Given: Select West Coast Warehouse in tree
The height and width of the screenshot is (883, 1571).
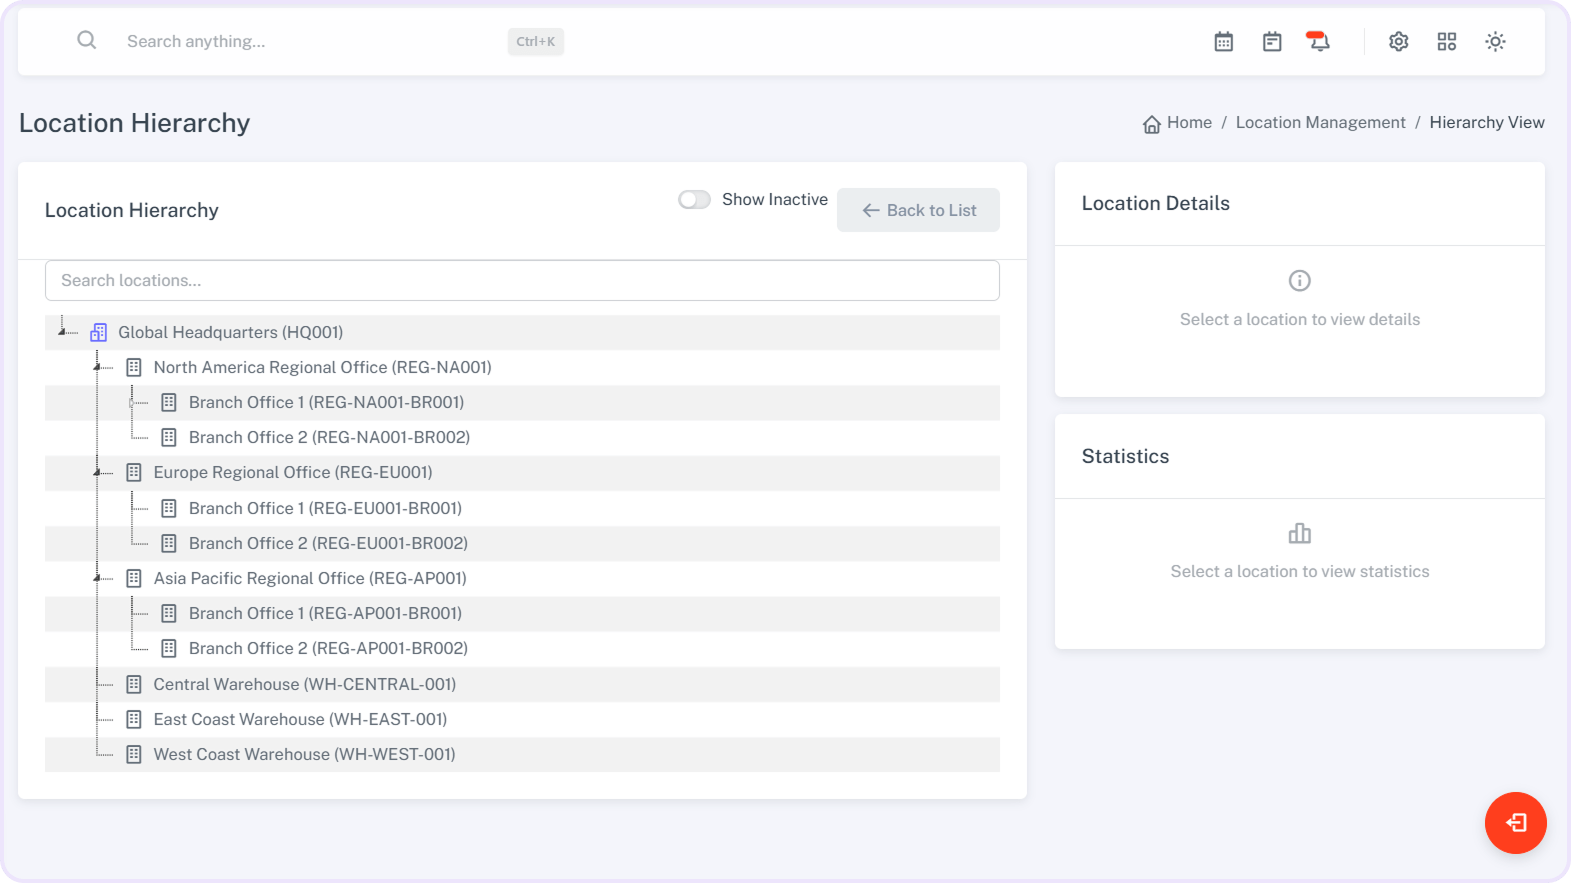Looking at the screenshot, I should [304, 755].
